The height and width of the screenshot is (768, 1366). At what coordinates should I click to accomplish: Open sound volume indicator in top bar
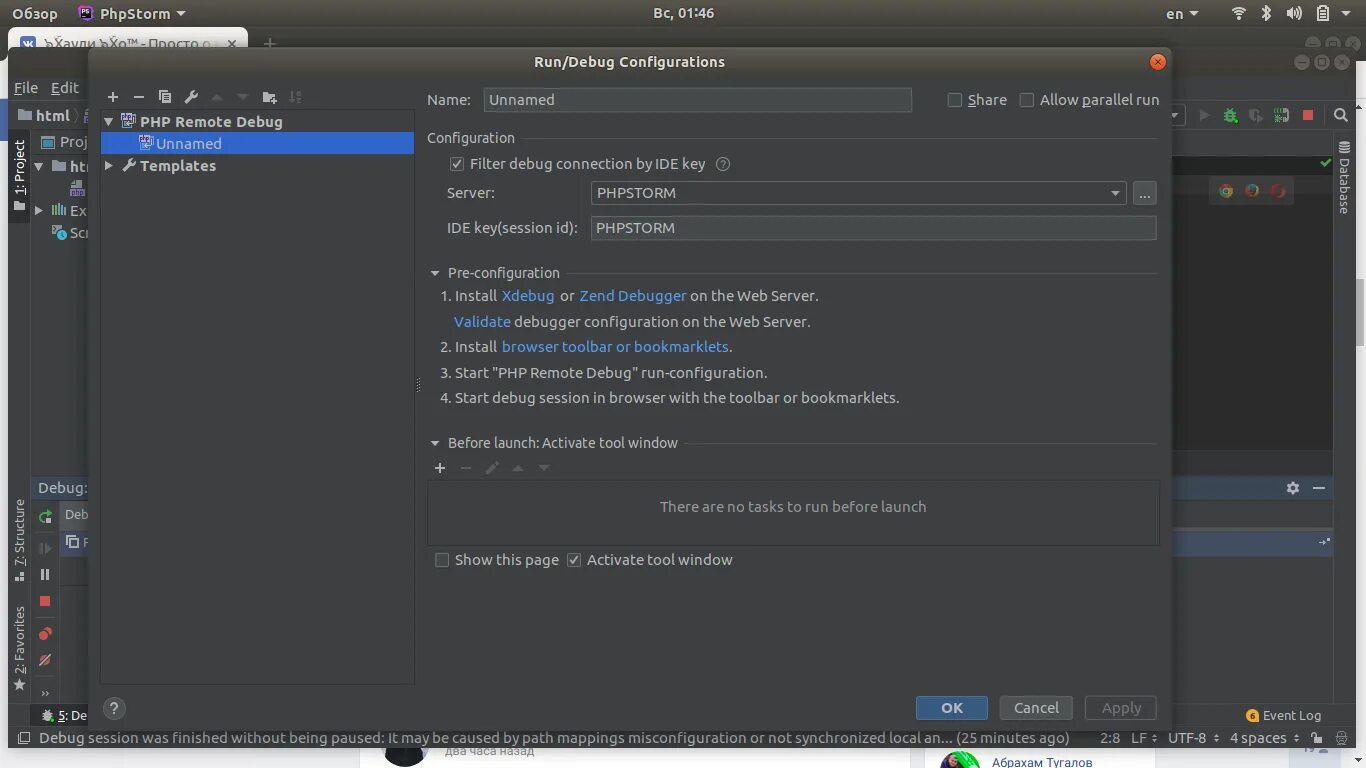1294,13
